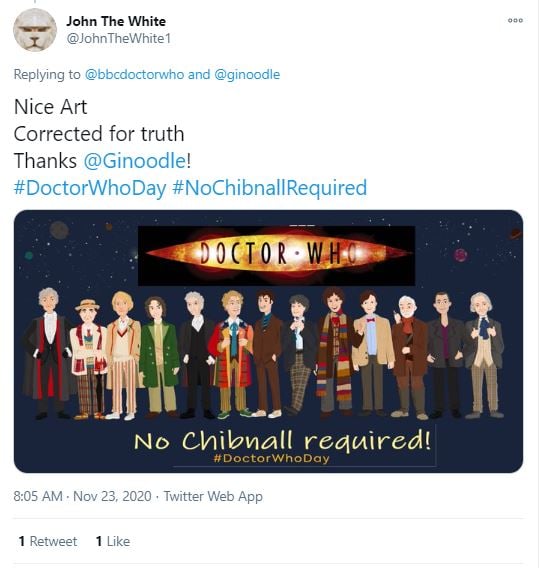Open the tweet's three-dot more menu
Screen dimensions: 540x568
[x=515, y=20]
